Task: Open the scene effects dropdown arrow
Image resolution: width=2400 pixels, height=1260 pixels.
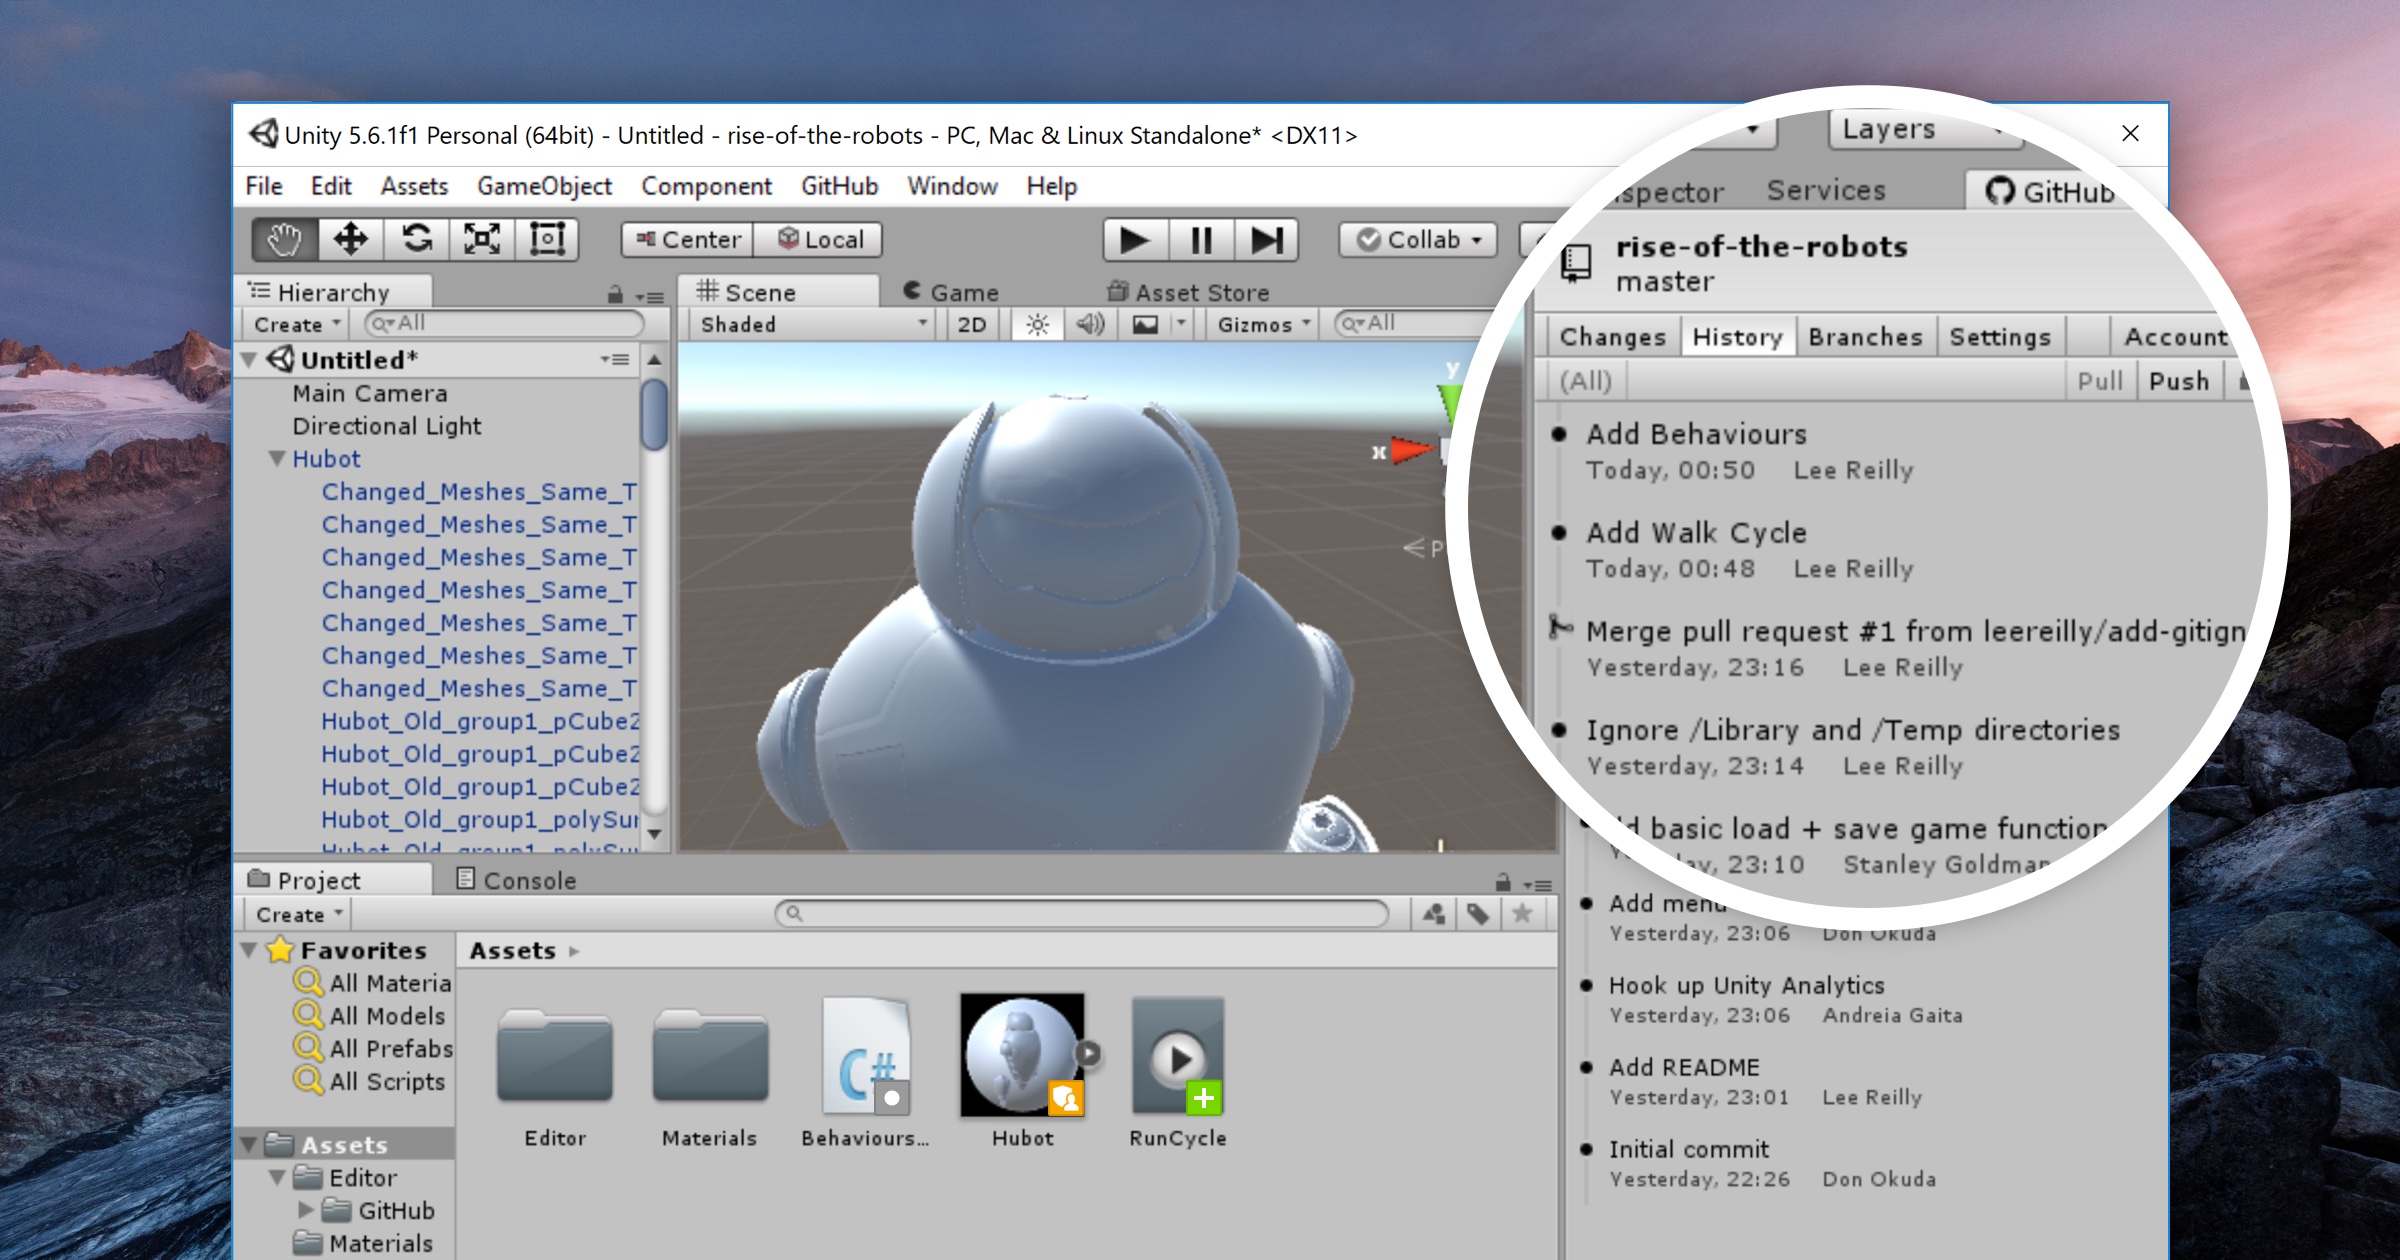Action: pos(1181,324)
